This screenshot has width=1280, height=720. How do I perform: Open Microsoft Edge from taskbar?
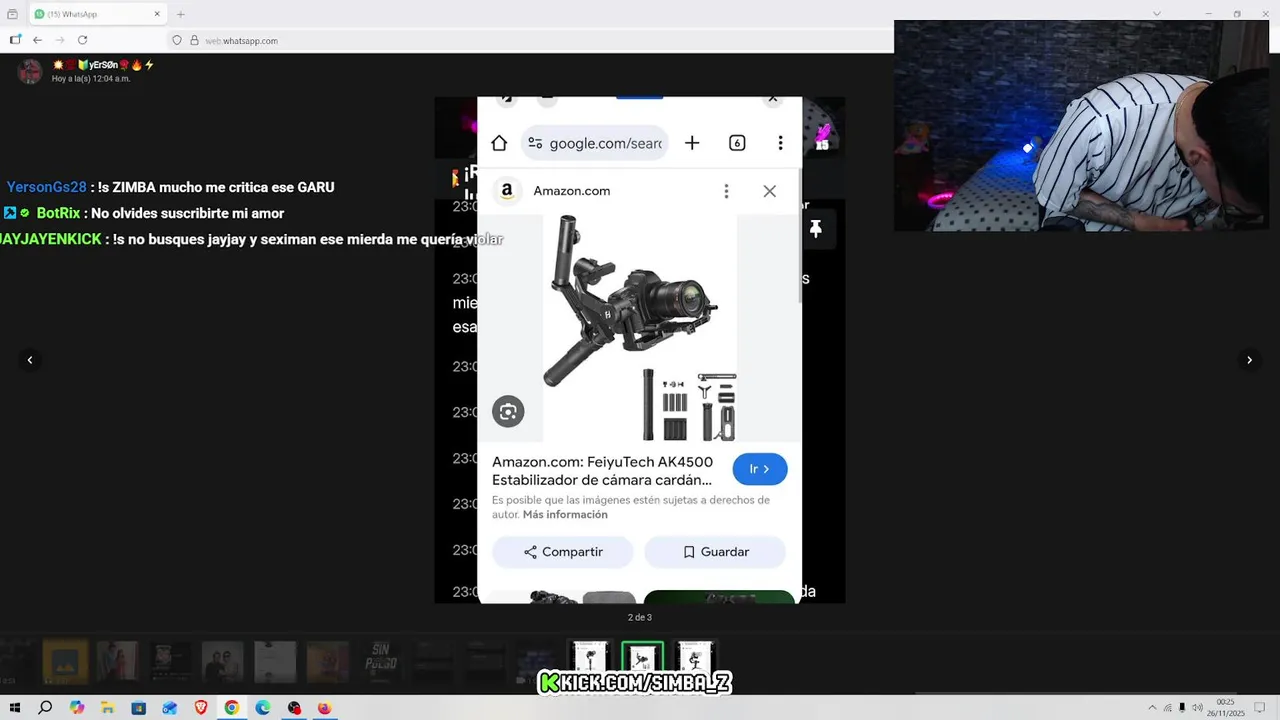point(263,708)
